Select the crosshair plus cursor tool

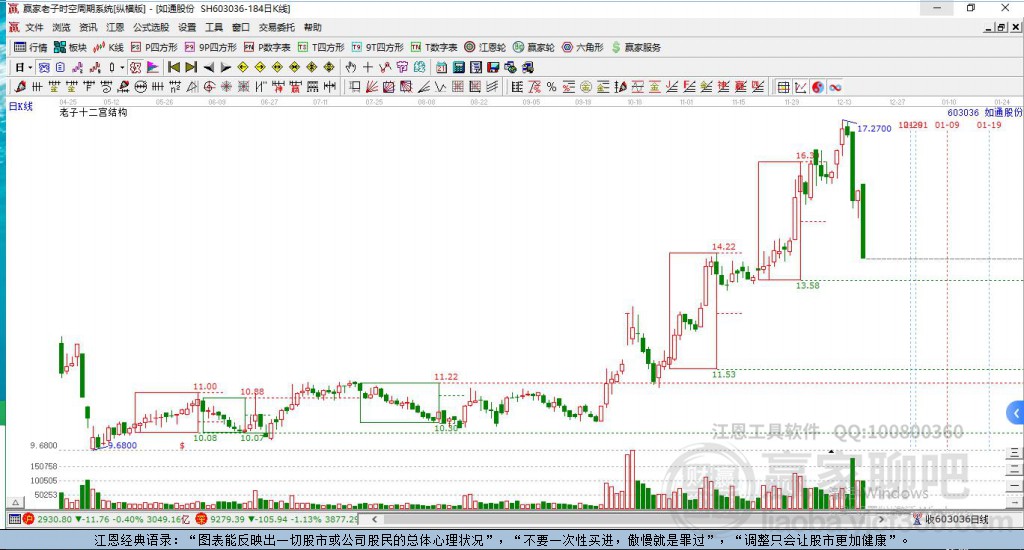pos(368,67)
